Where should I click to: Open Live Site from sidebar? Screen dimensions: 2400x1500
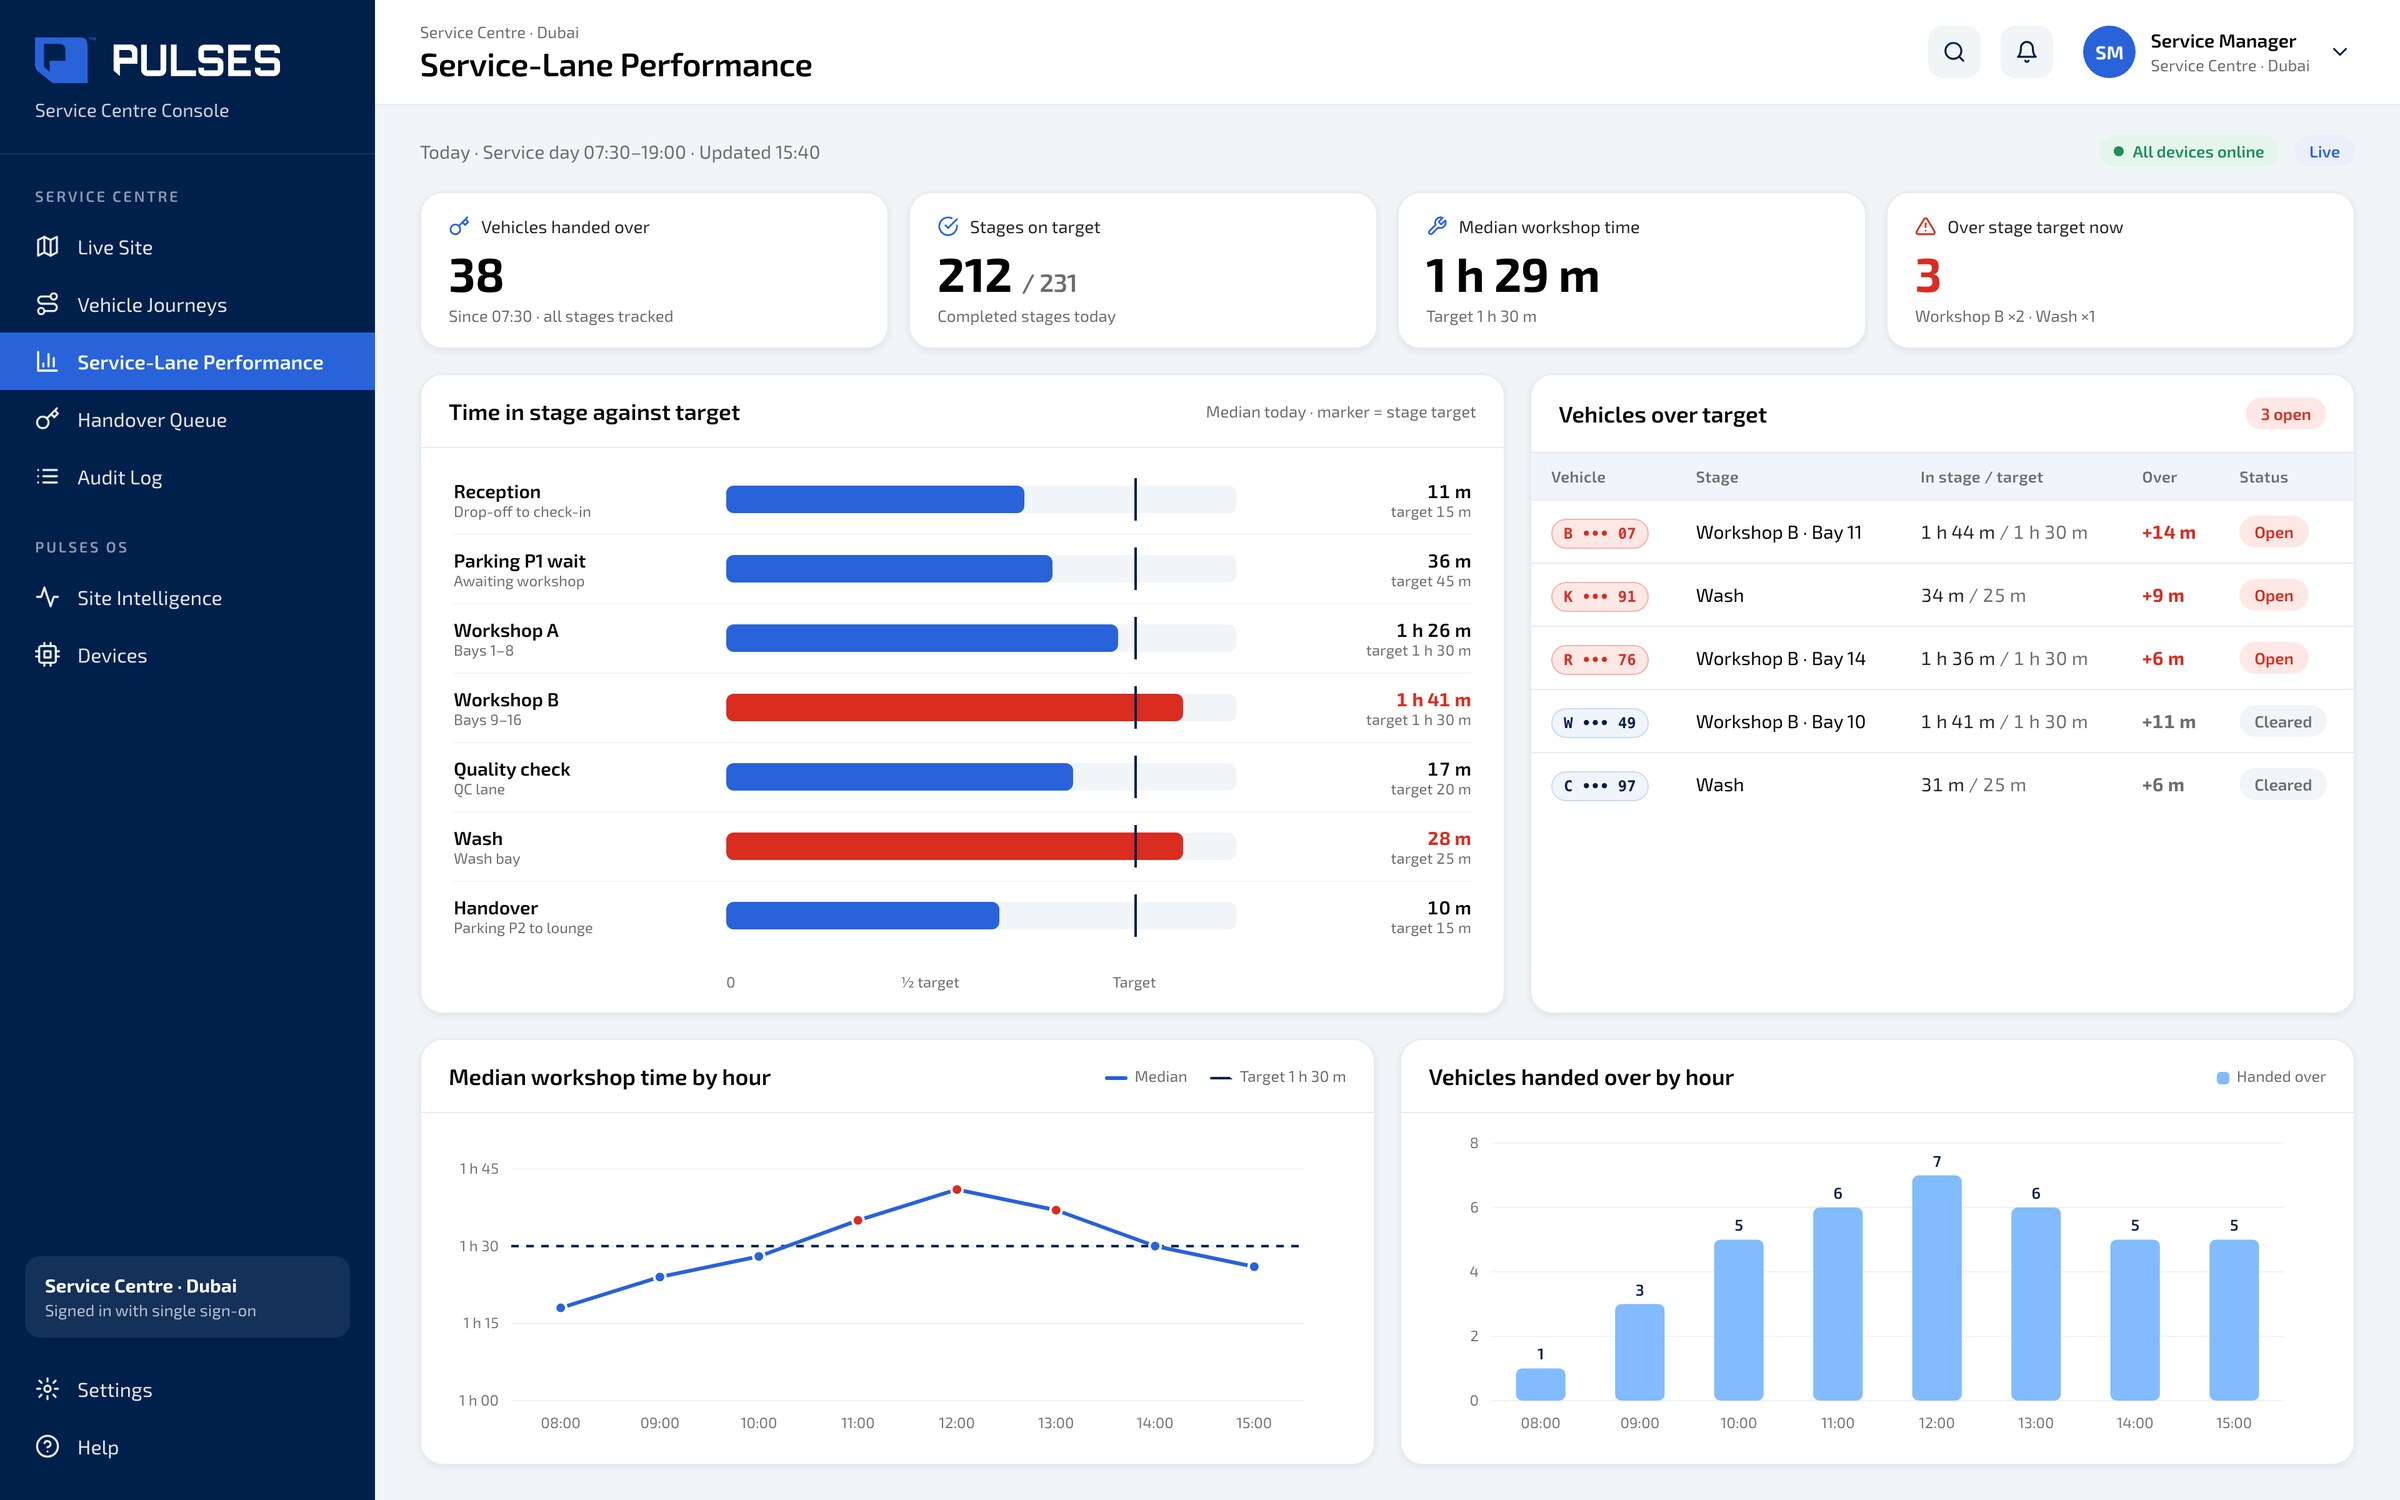pos(187,247)
